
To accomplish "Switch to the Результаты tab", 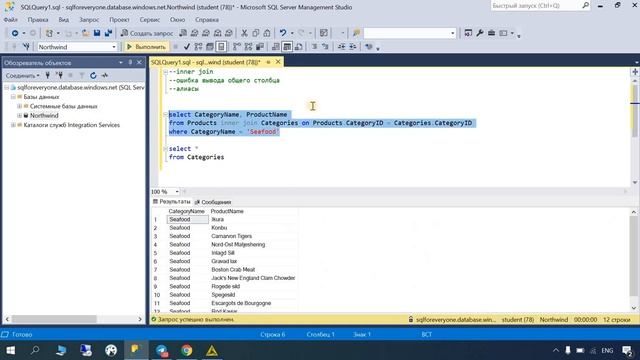I will (171, 202).
